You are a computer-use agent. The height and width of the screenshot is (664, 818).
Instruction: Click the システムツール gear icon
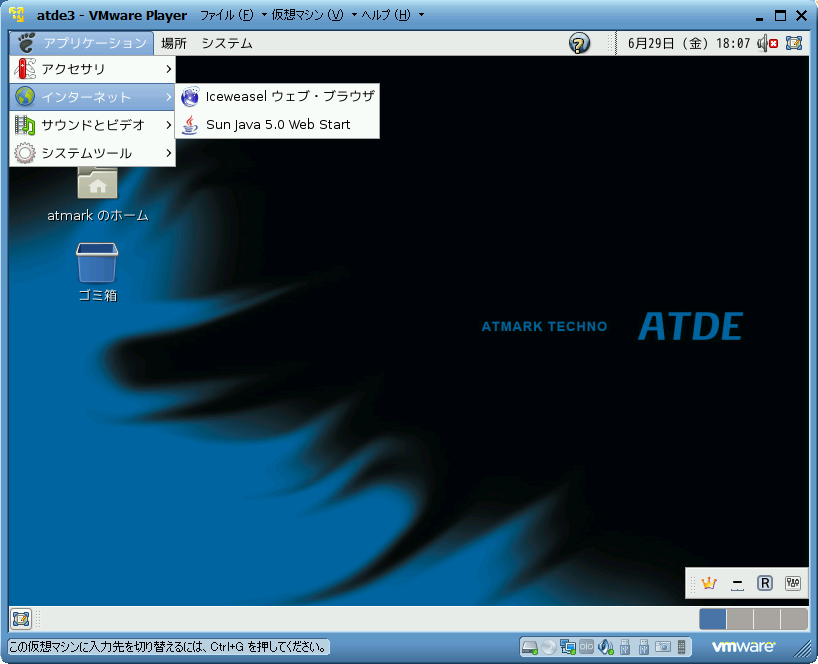tap(25, 153)
